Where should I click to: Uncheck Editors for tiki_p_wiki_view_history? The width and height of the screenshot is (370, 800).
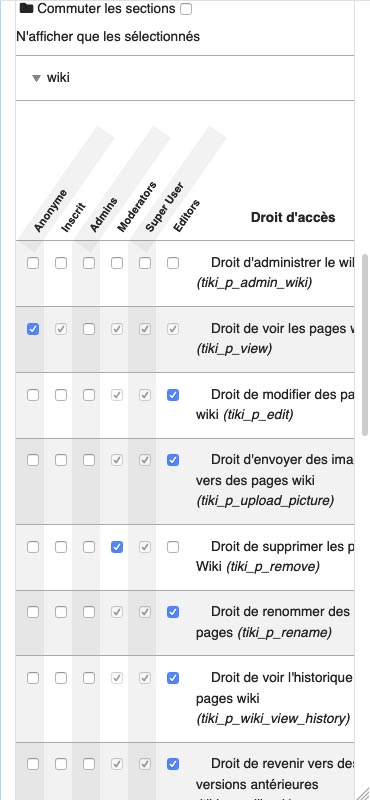click(x=173, y=678)
